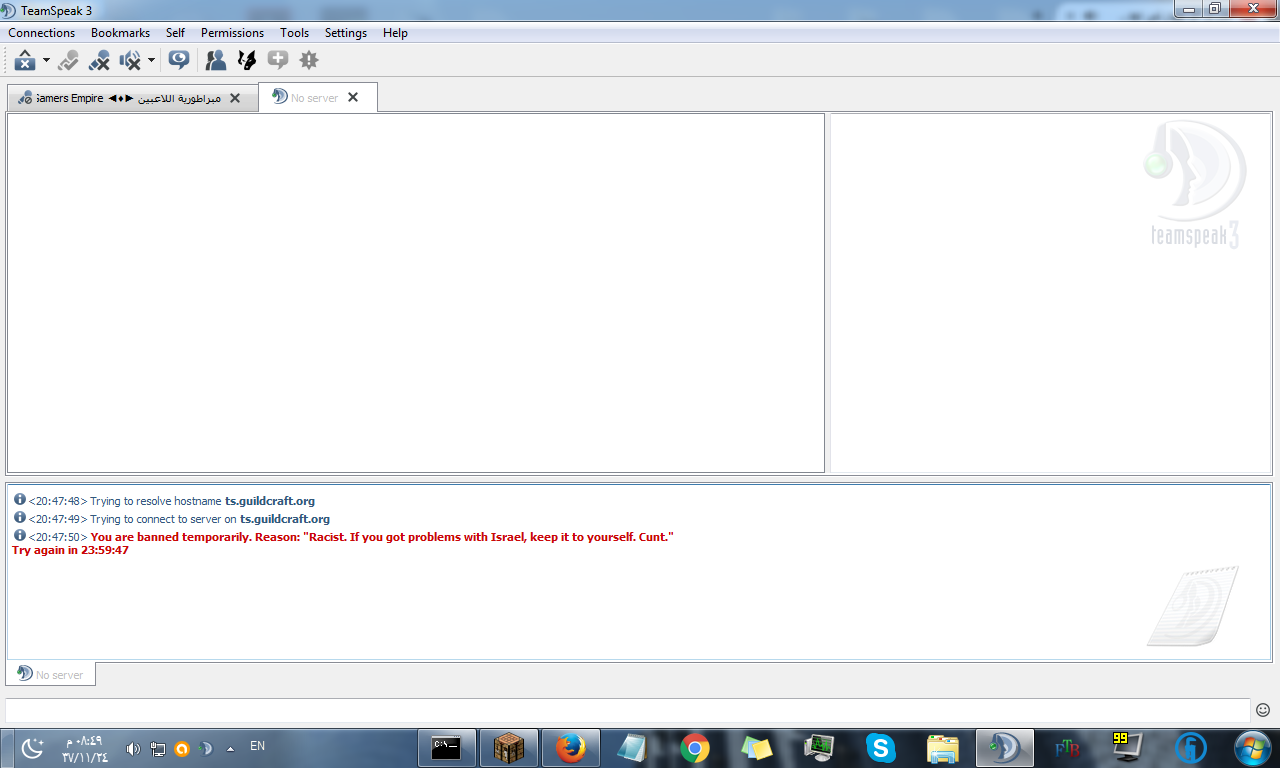
Task: Open the blue notebook taskbar icon
Action: (x=633, y=748)
